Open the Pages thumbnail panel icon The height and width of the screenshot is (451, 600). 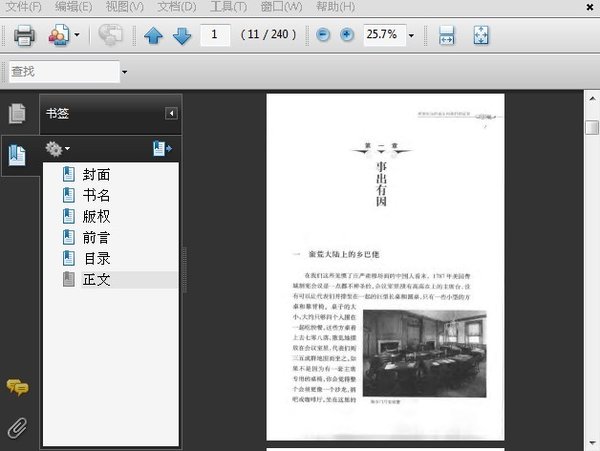[17, 114]
